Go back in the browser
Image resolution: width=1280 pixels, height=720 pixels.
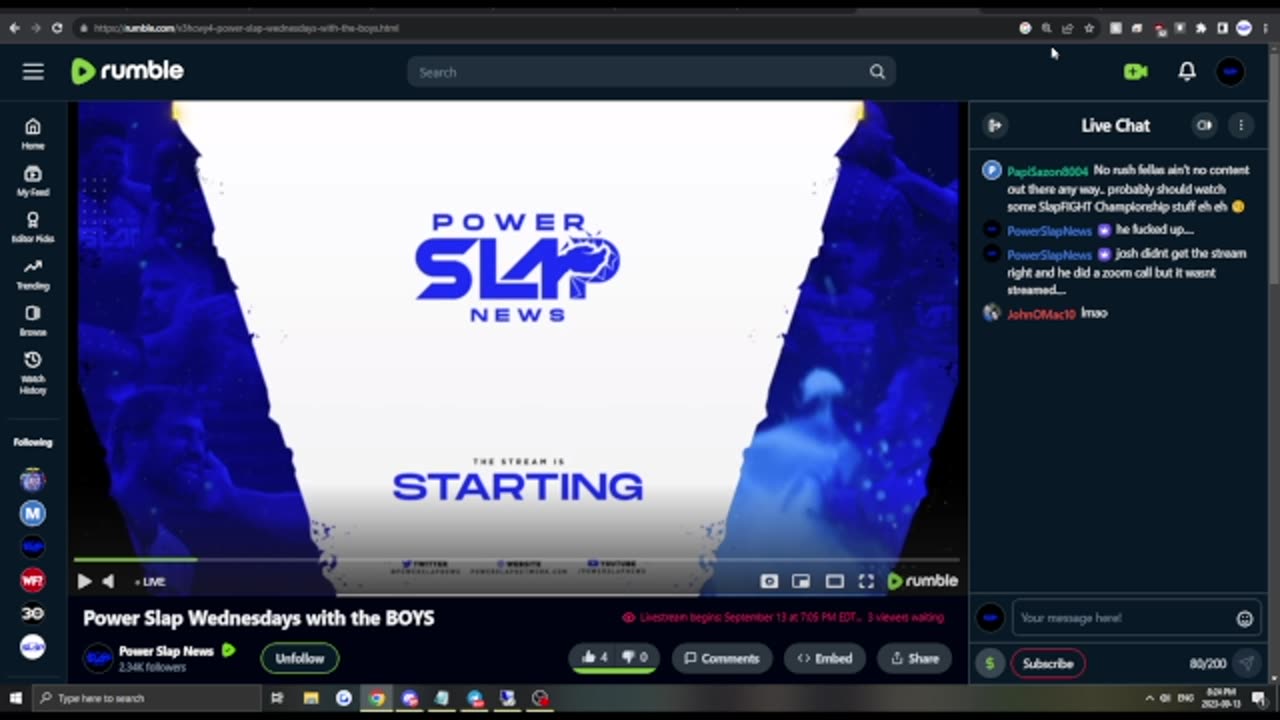[x=14, y=28]
